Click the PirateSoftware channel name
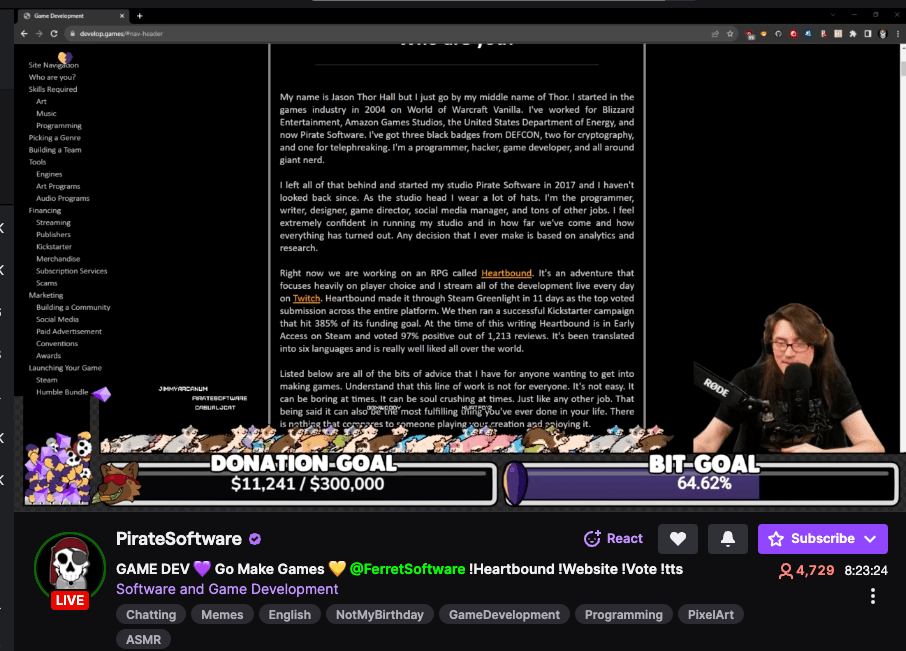 179,539
